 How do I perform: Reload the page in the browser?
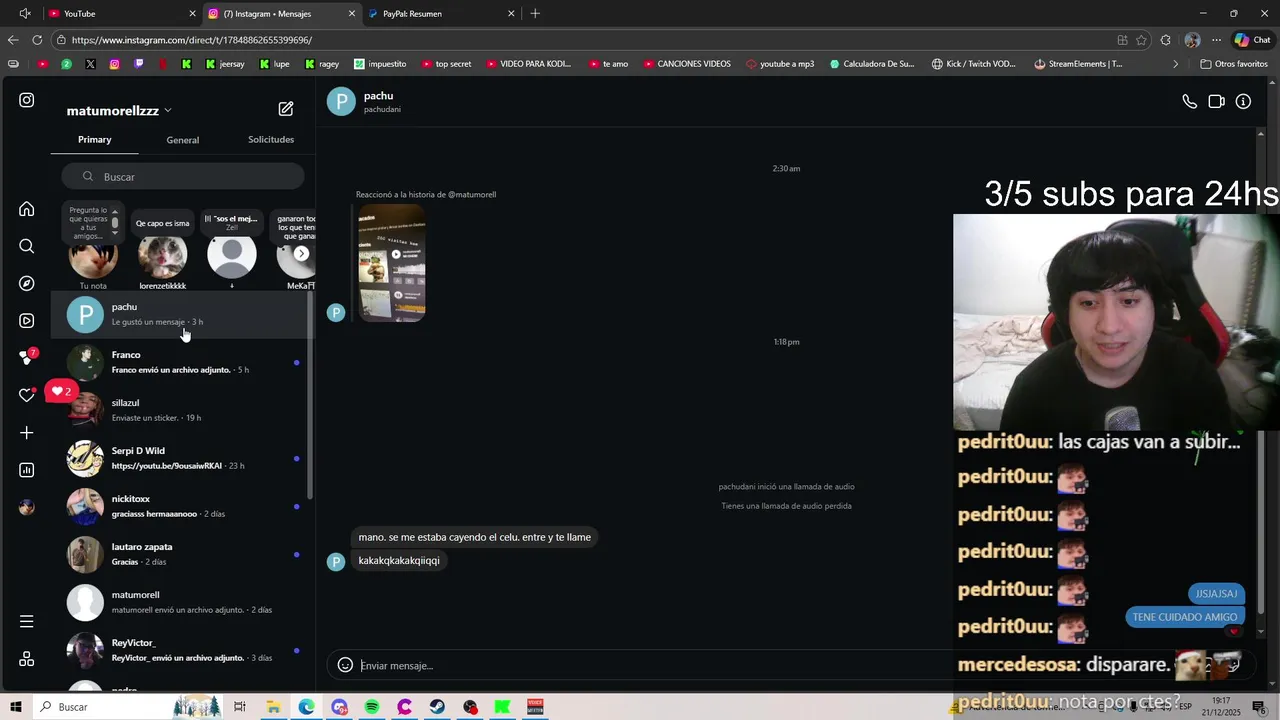37,40
